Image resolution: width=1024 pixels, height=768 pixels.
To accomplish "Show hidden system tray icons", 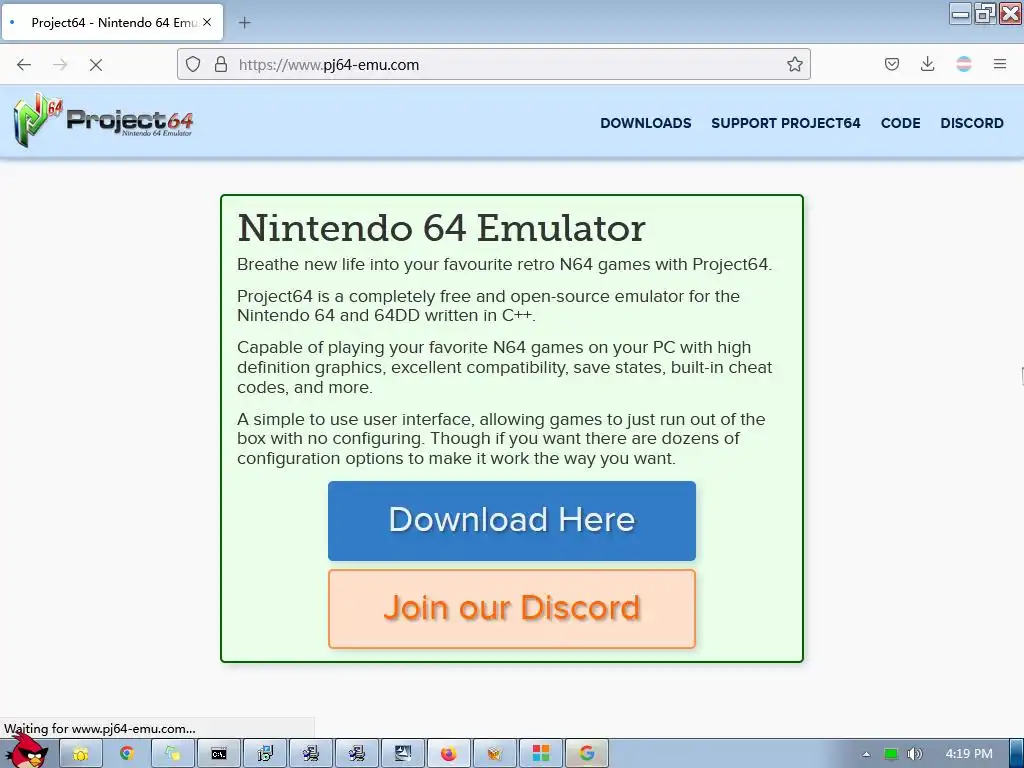I will [866, 754].
